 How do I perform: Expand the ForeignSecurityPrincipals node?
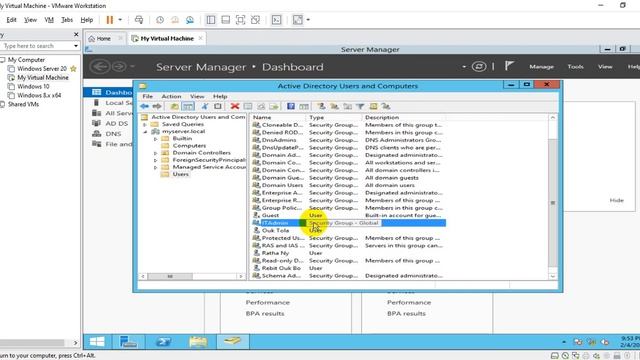(x=156, y=160)
